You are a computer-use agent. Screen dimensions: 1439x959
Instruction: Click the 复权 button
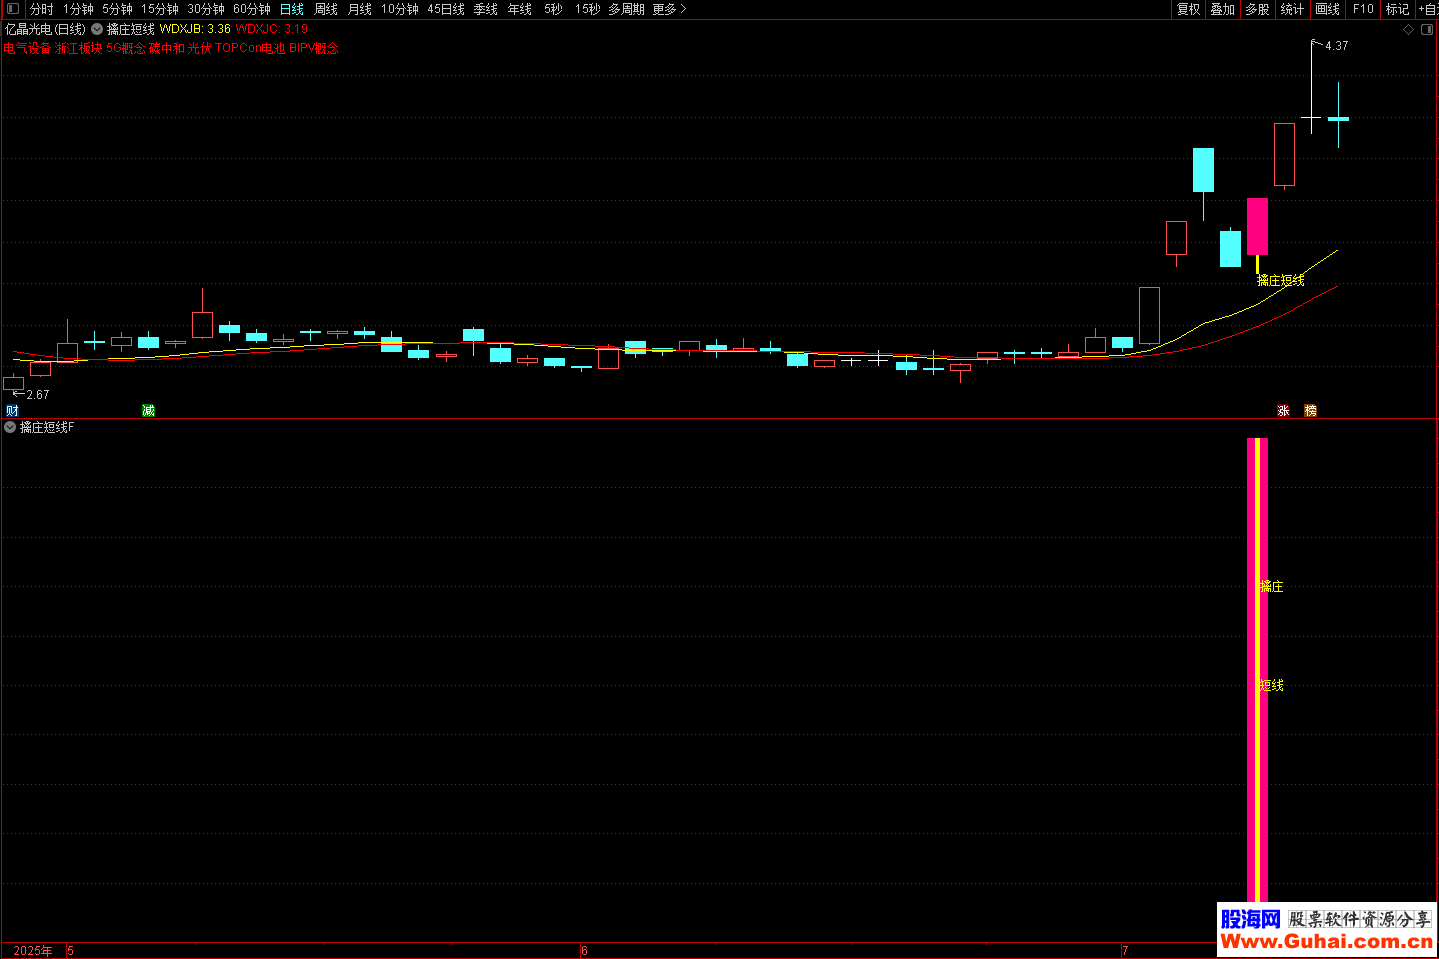(x=1188, y=9)
